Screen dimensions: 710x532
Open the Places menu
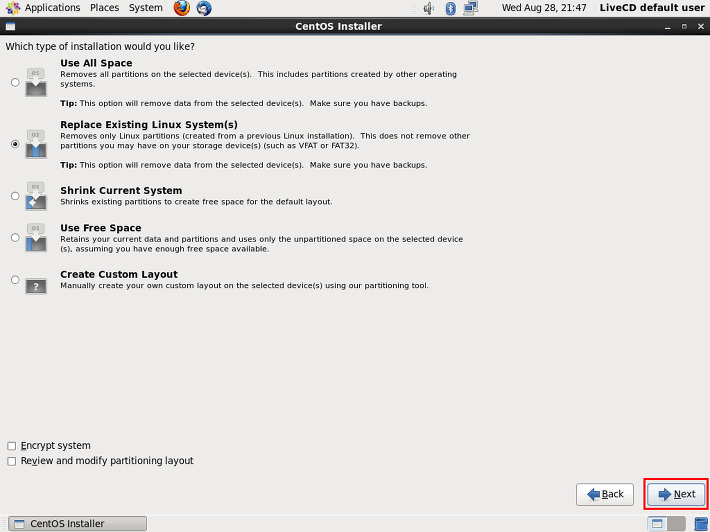[105, 8]
